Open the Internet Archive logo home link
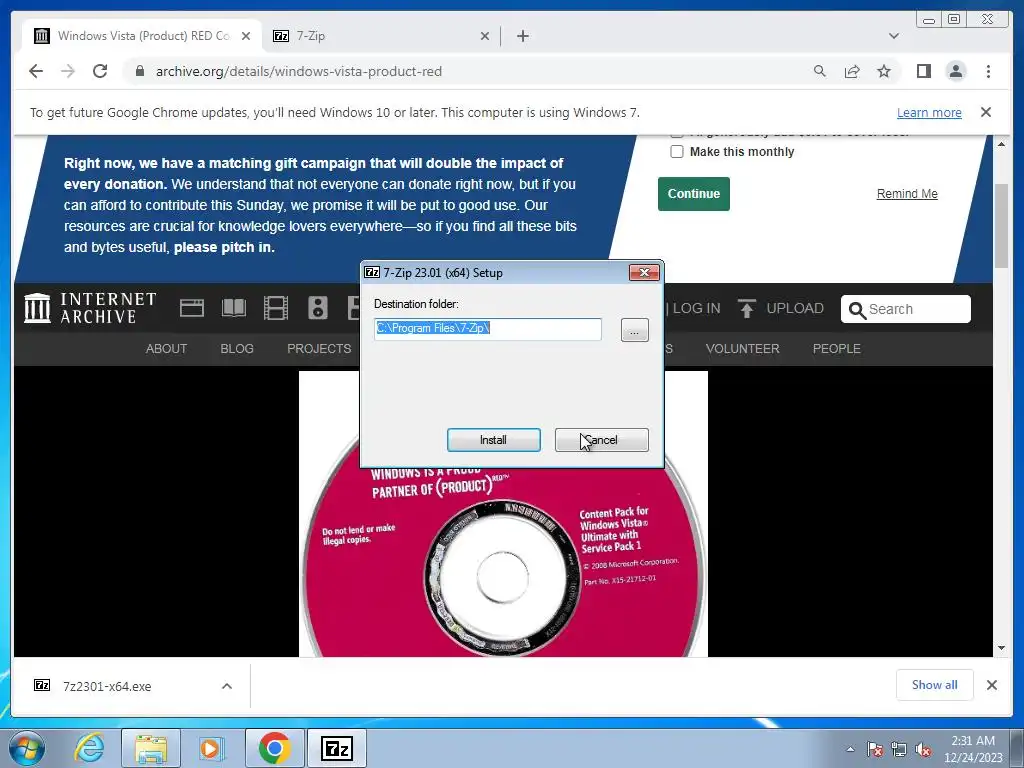Image resolution: width=1024 pixels, height=768 pixels. (90, 308)
